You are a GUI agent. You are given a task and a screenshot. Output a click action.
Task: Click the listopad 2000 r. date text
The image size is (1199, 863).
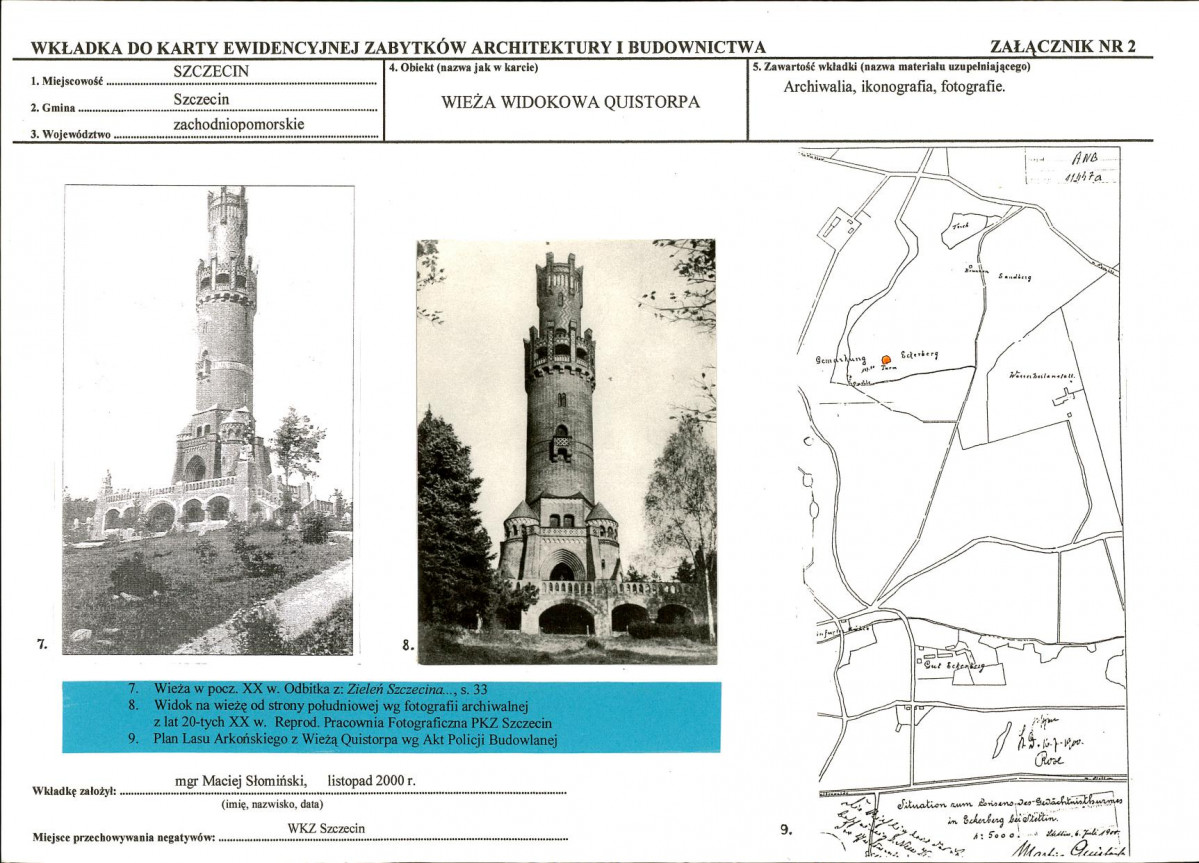372,780
